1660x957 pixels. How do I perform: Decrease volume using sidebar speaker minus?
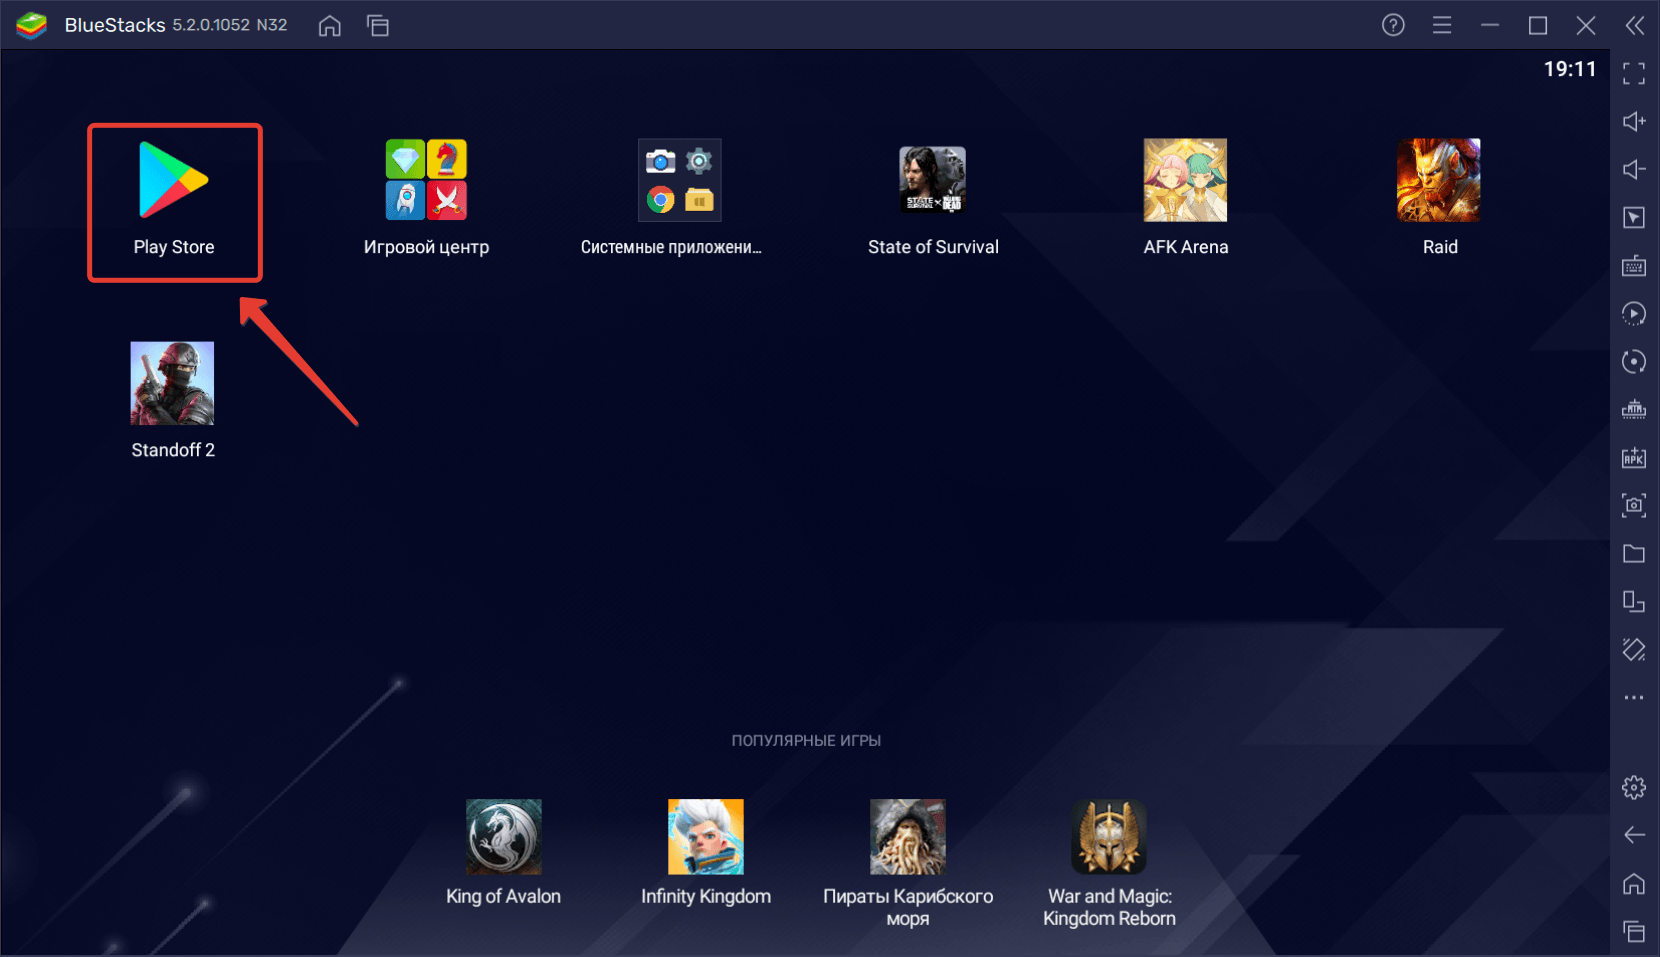pyautogui.click(x=1634, y=169)
